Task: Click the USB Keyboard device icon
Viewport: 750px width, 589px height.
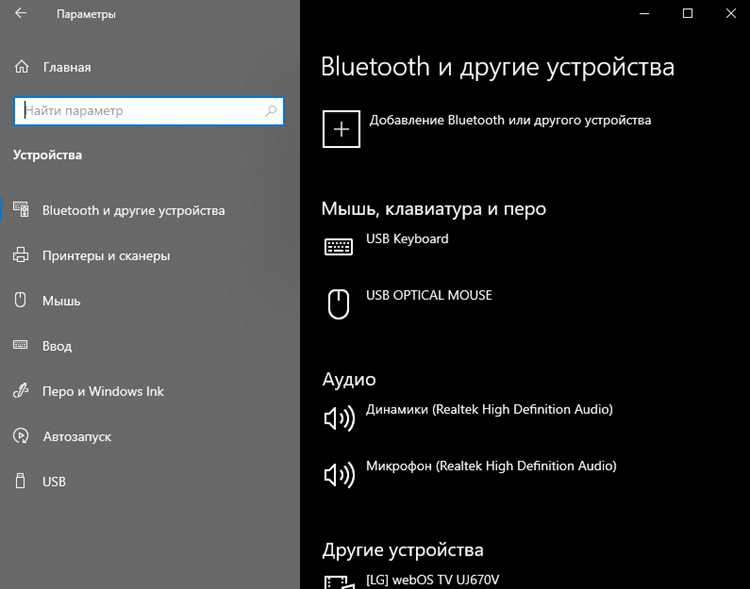Action: point(338,246)
